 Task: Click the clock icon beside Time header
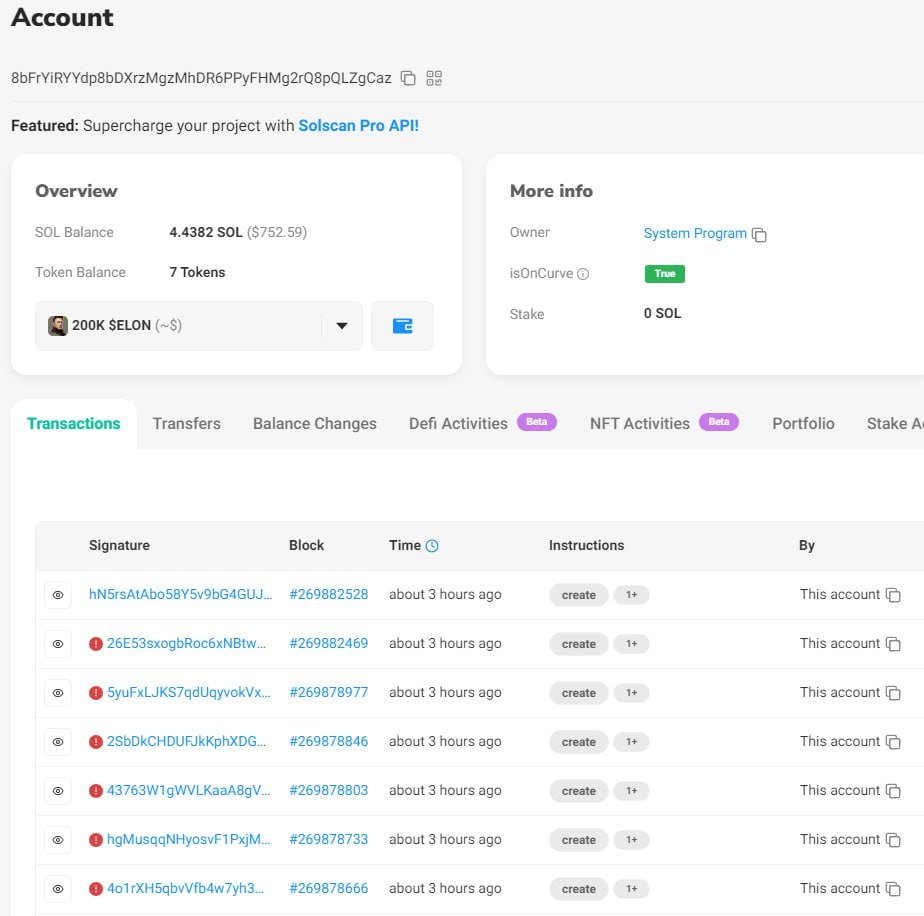pyautogui.click(x=432, y=546)
